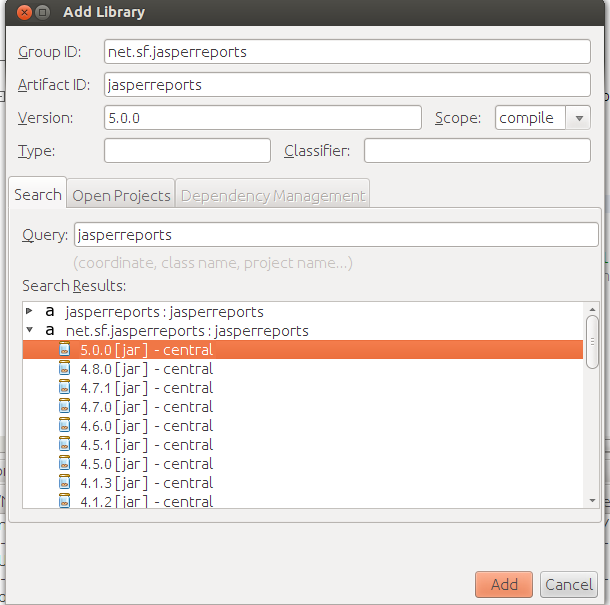
Task: Click the Add button
Action: [x=504, y=584]
